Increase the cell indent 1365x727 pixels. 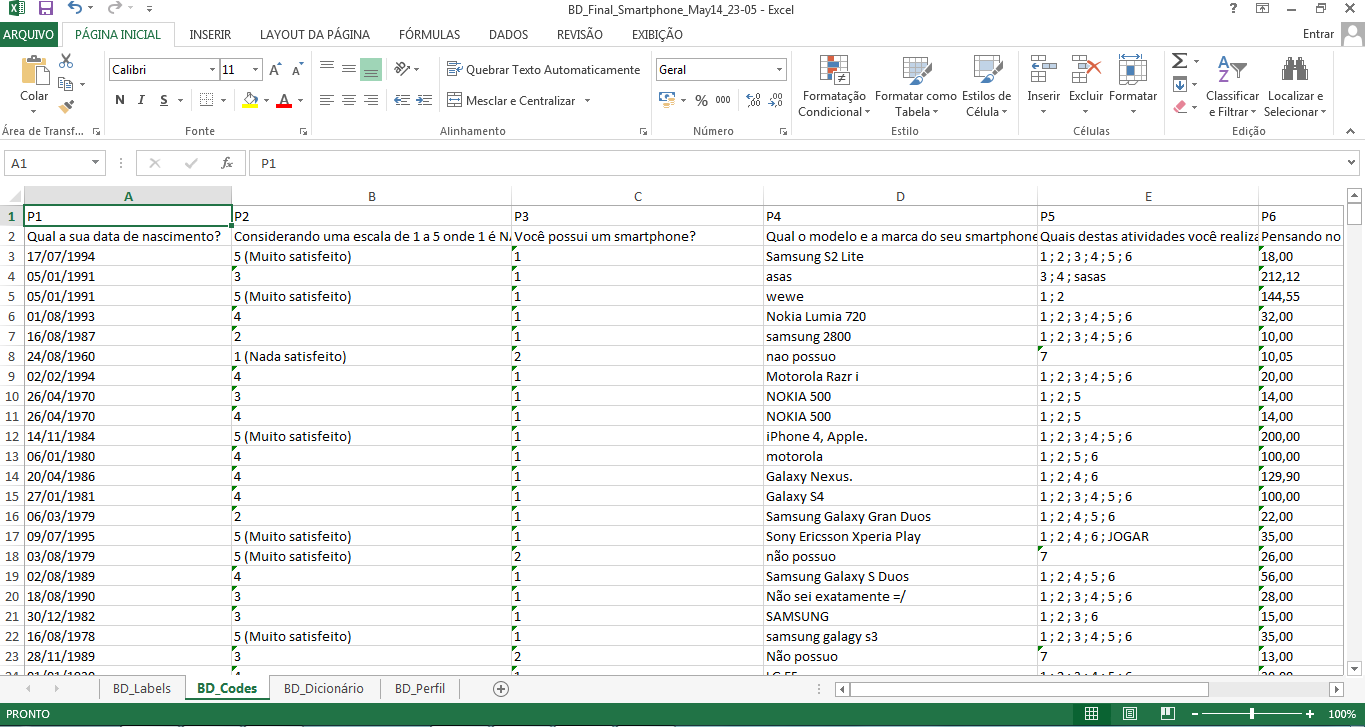(426, 100)
